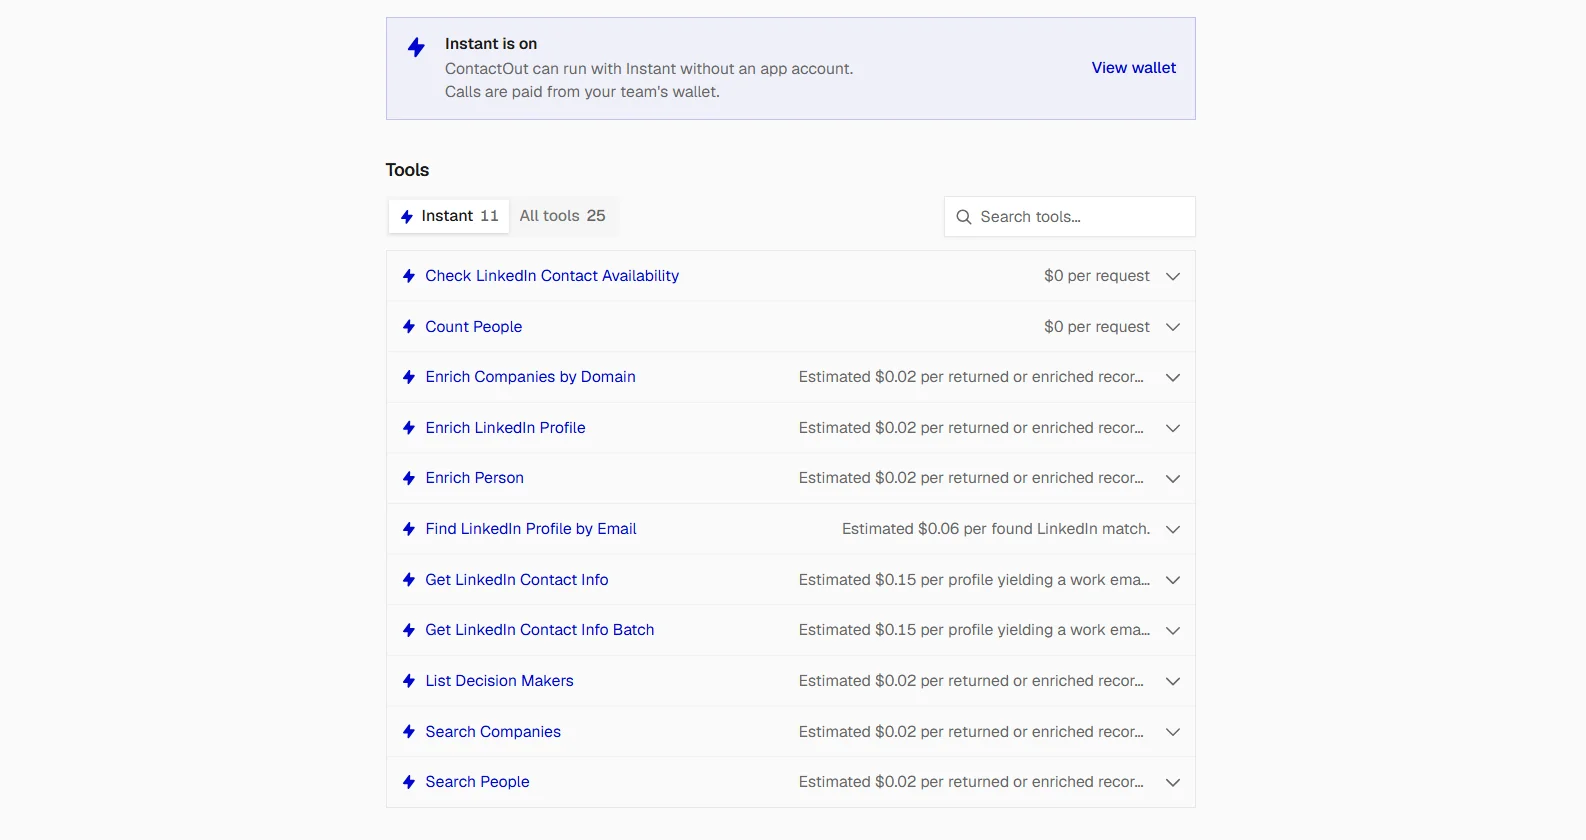Click the lightning icon next to Enrich LinkedIn Profile
1586x840 pixels.
[409, 428]
